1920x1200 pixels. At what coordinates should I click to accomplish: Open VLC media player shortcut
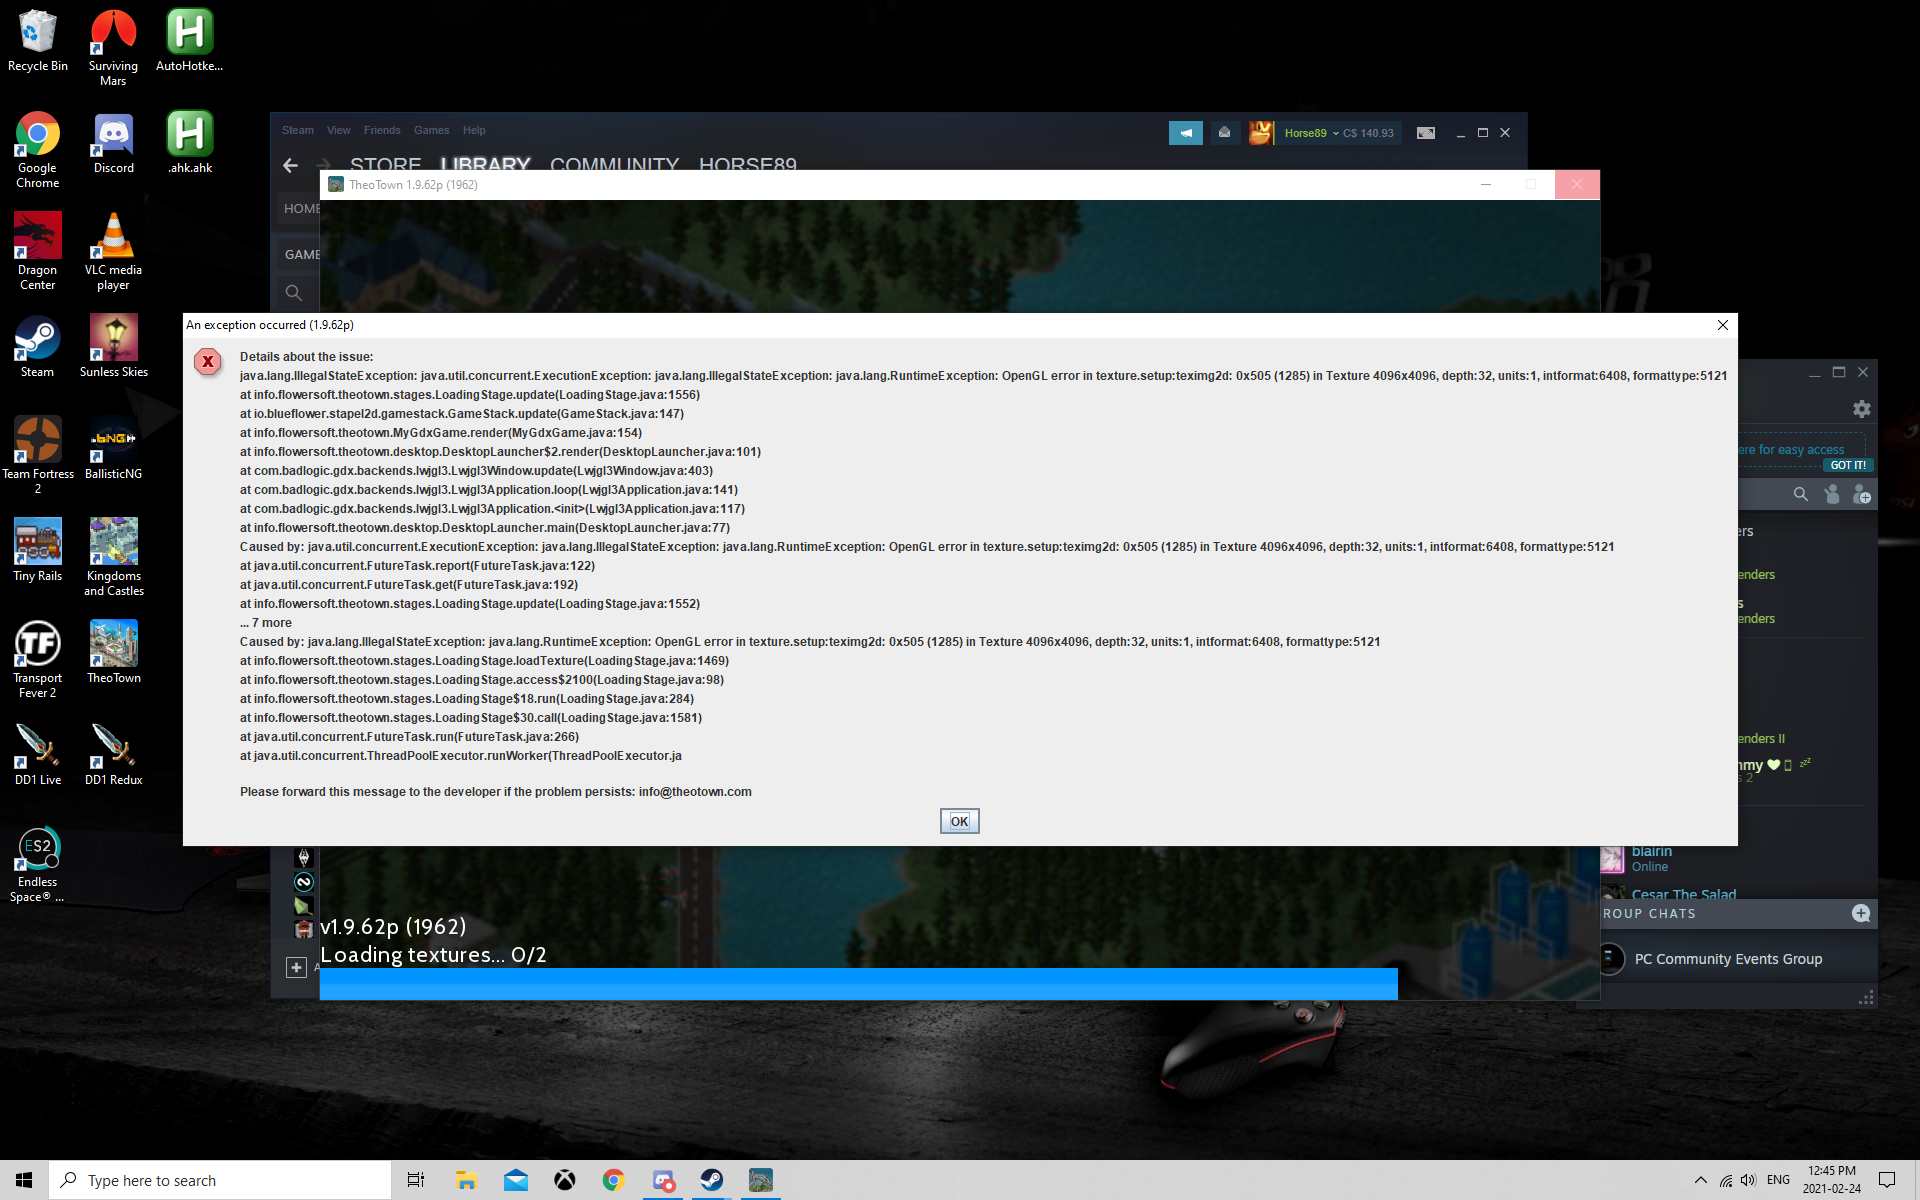(113, 252)
